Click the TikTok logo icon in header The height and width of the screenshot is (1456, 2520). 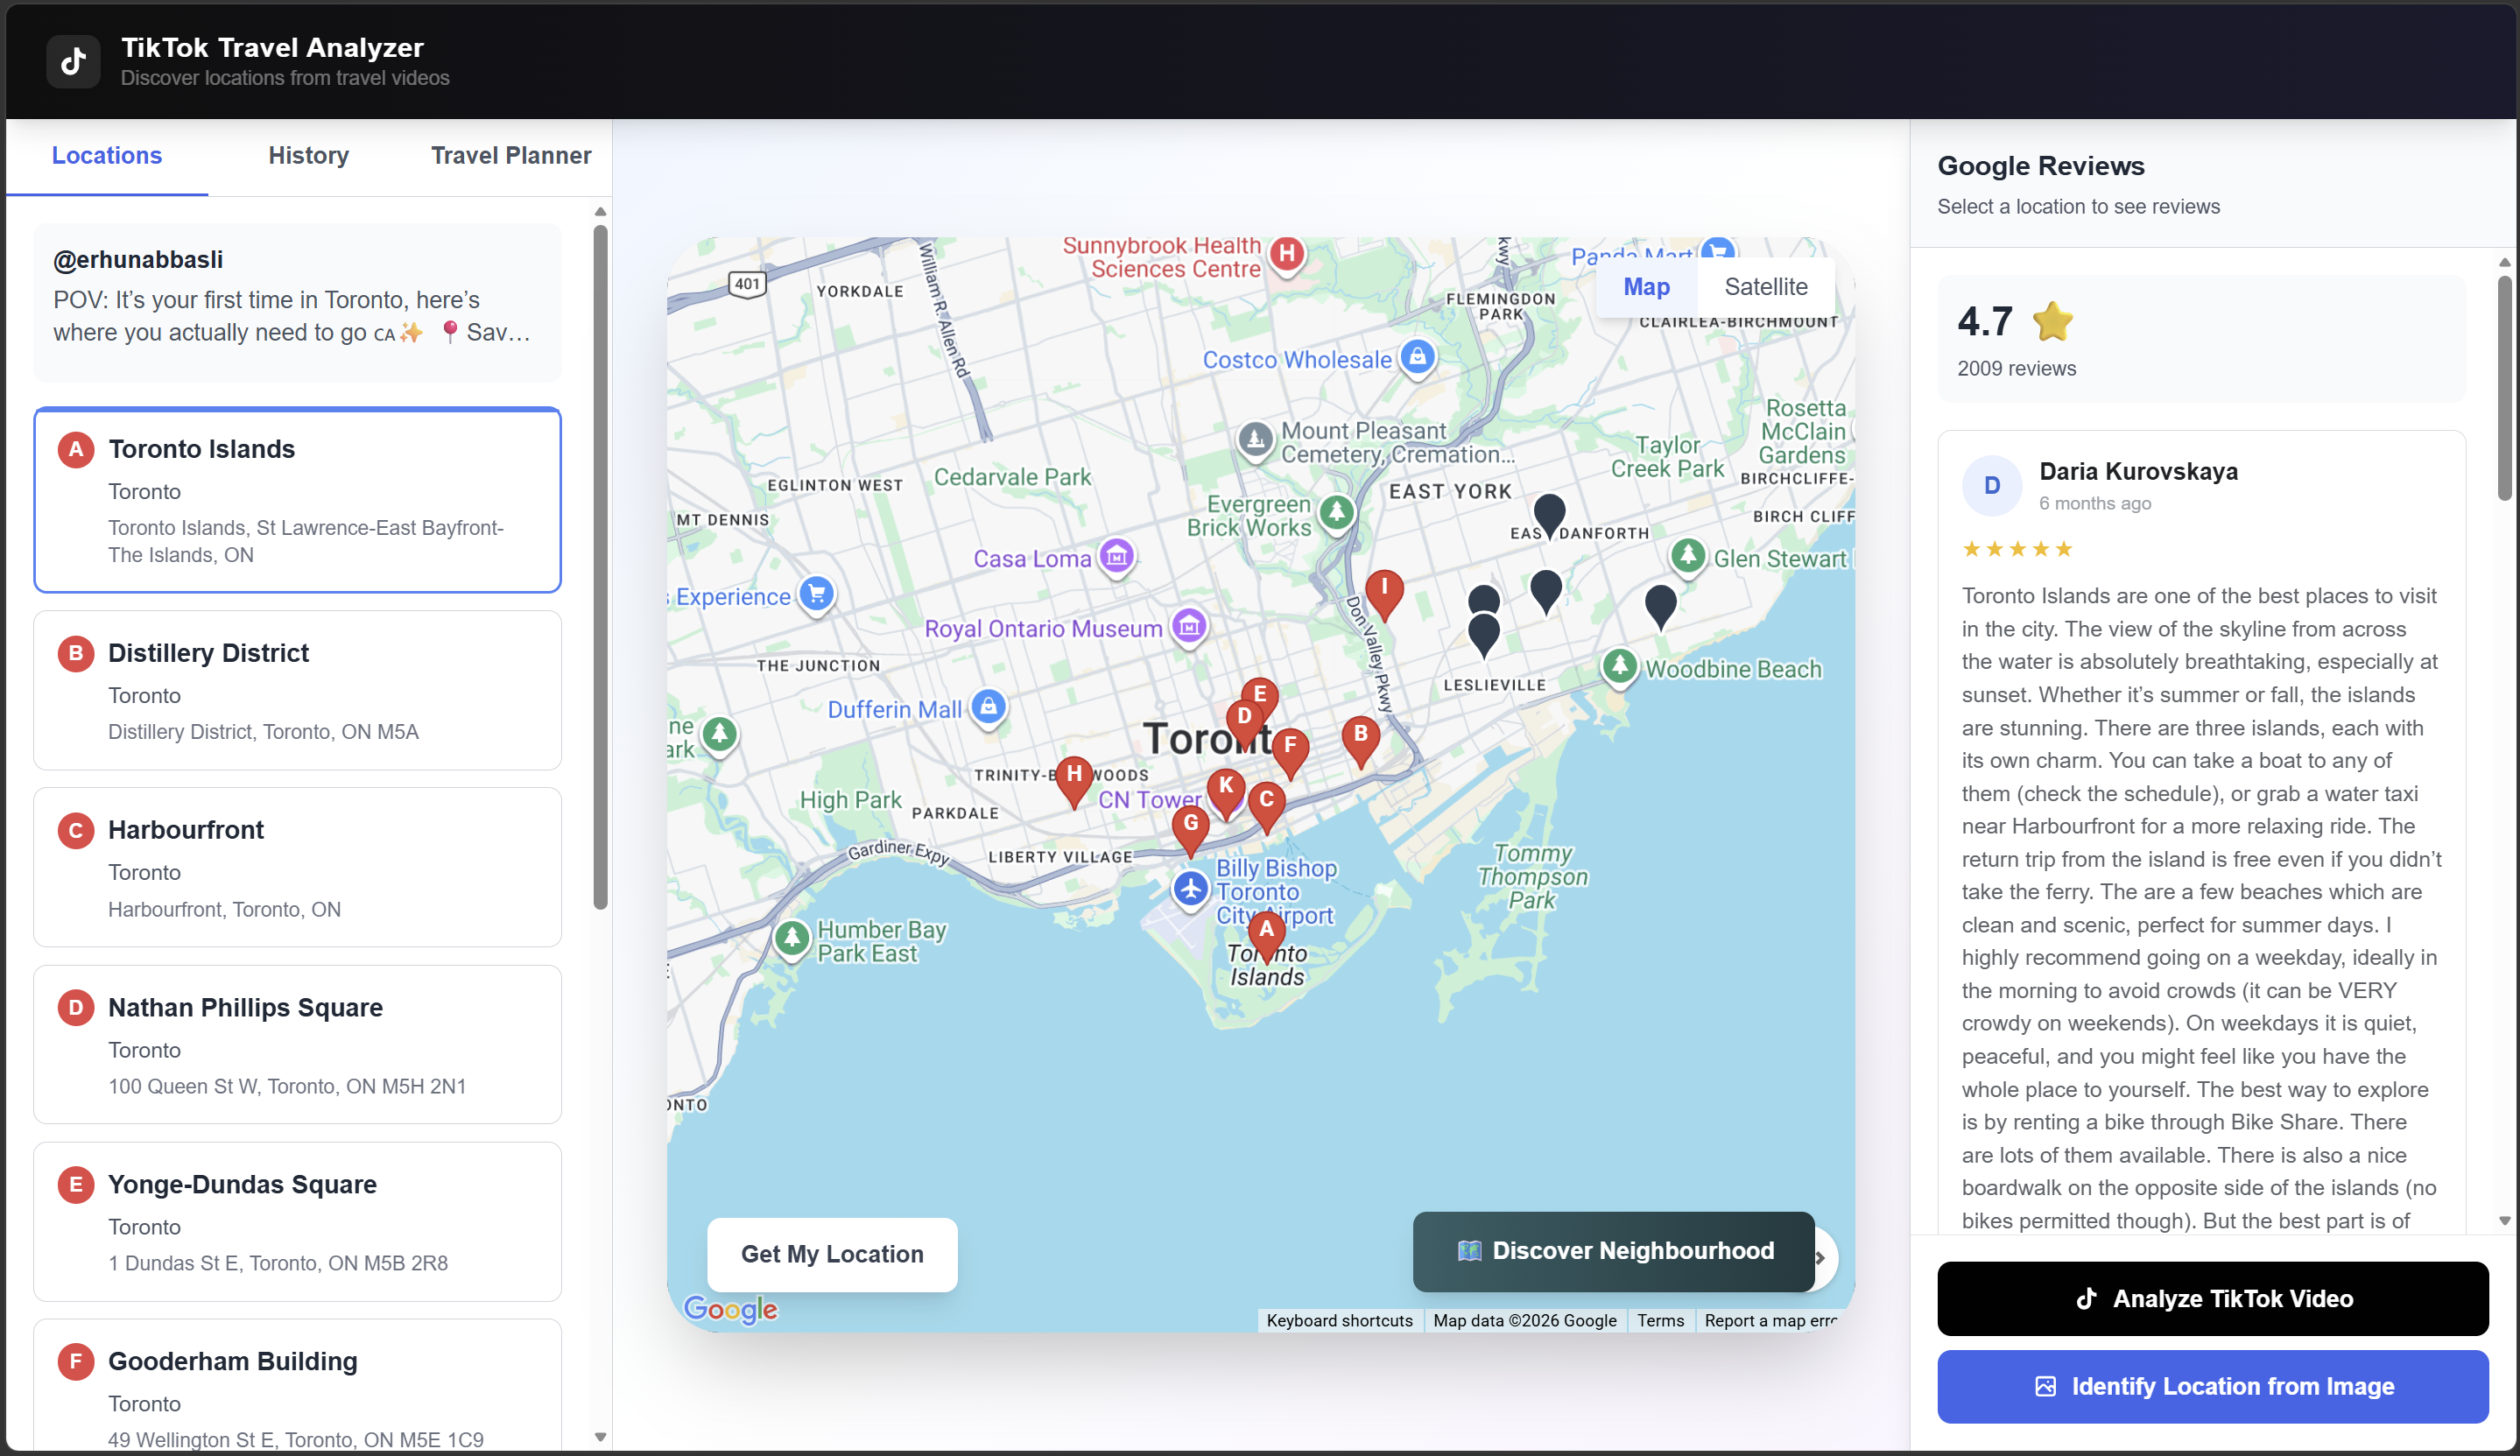coord(73,62)
